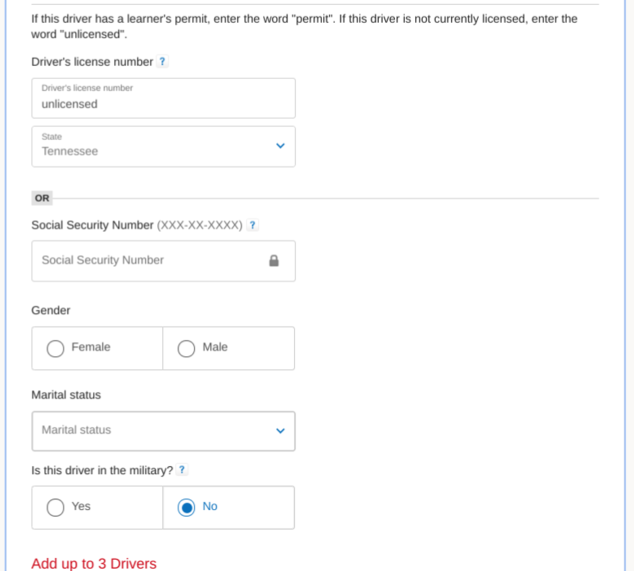634x571 pixels.
Task: Open help for Driver's license number
Action: [x=162, y=61]
